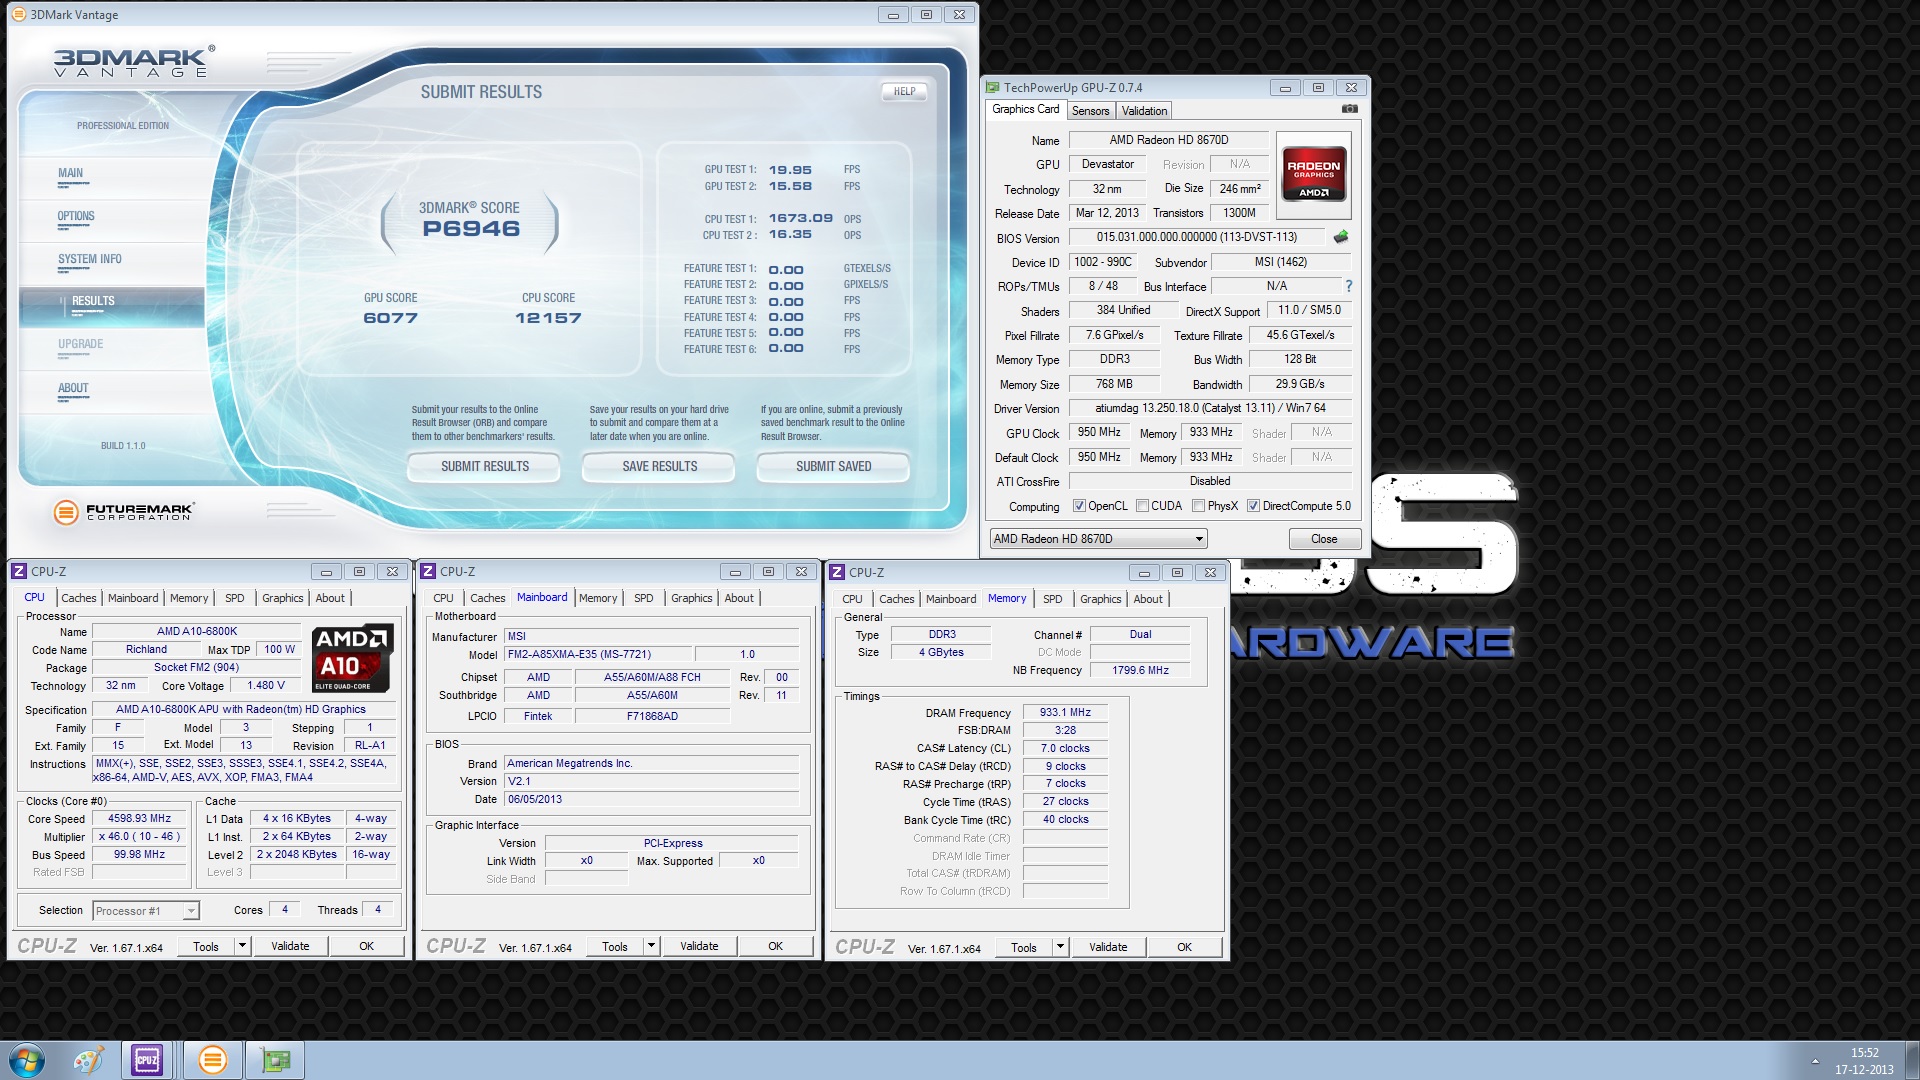This screenshot has height=1080, width=1920.
Task: Select RESULTS in 3DMark sidebar
Action: tap(112, 305)
